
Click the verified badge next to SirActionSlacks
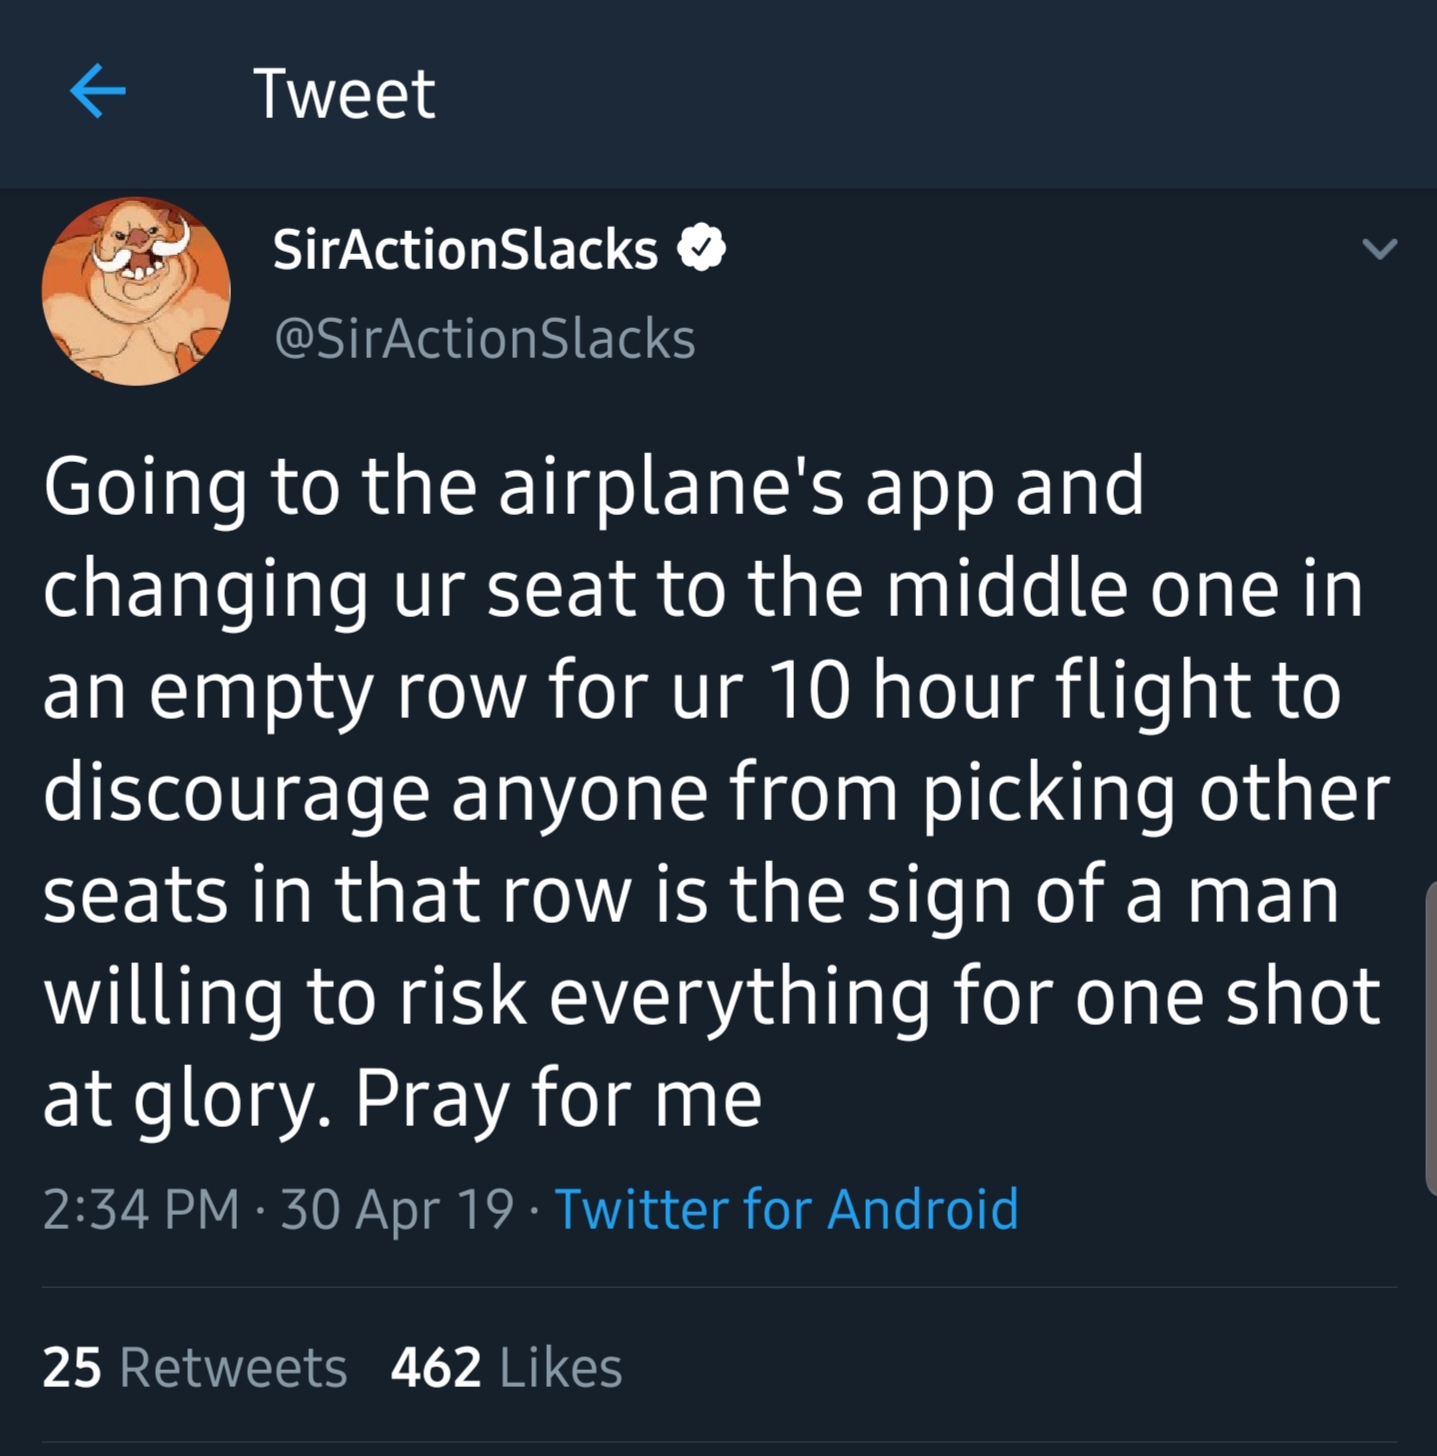coord(702,248)
